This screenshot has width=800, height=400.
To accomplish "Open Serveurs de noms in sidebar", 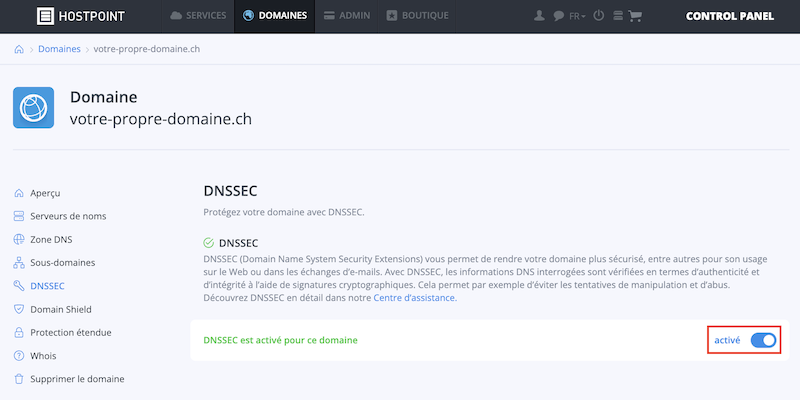I will (x=68, y=216).
